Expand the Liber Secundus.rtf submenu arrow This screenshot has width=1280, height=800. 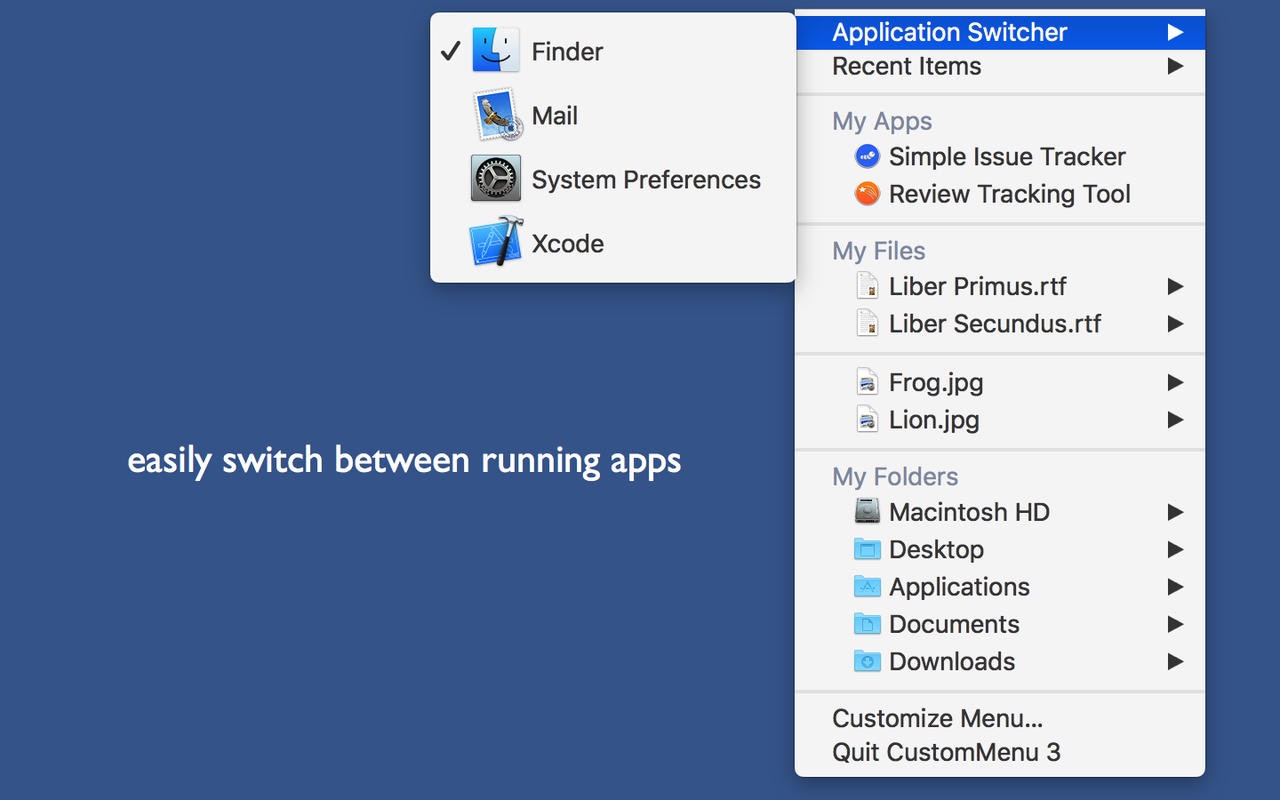pyautogui.click(x=1176, y=323)
